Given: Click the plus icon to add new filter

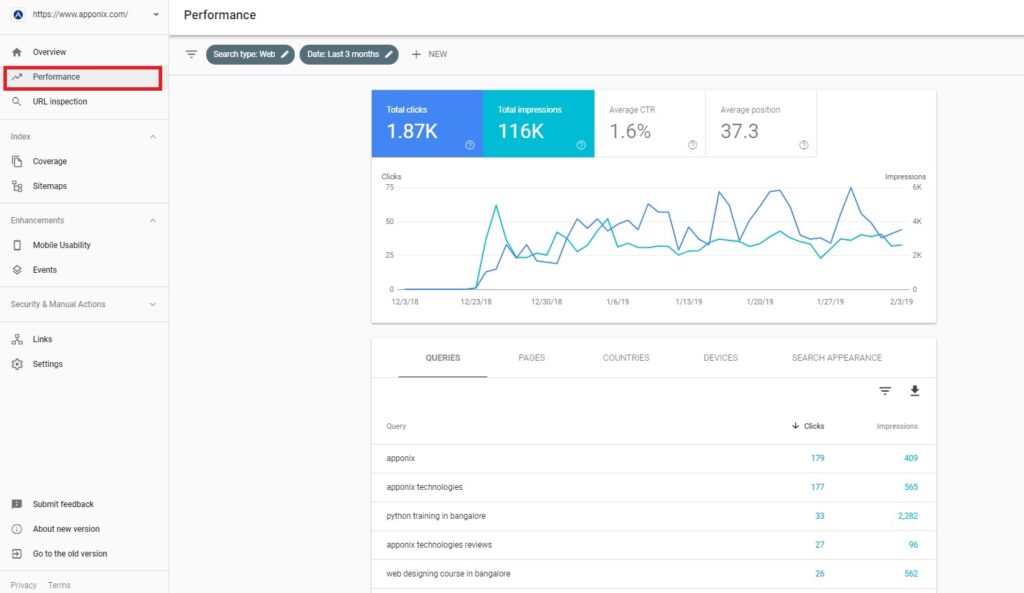Looking at the screenshot, I should (x=416, y=54).
